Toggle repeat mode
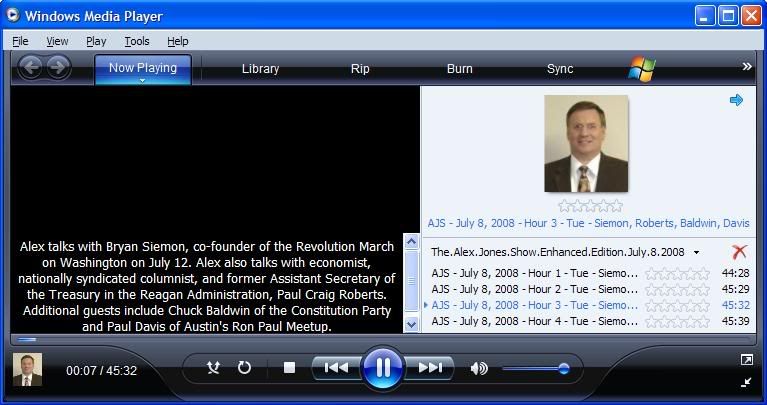 244,367
